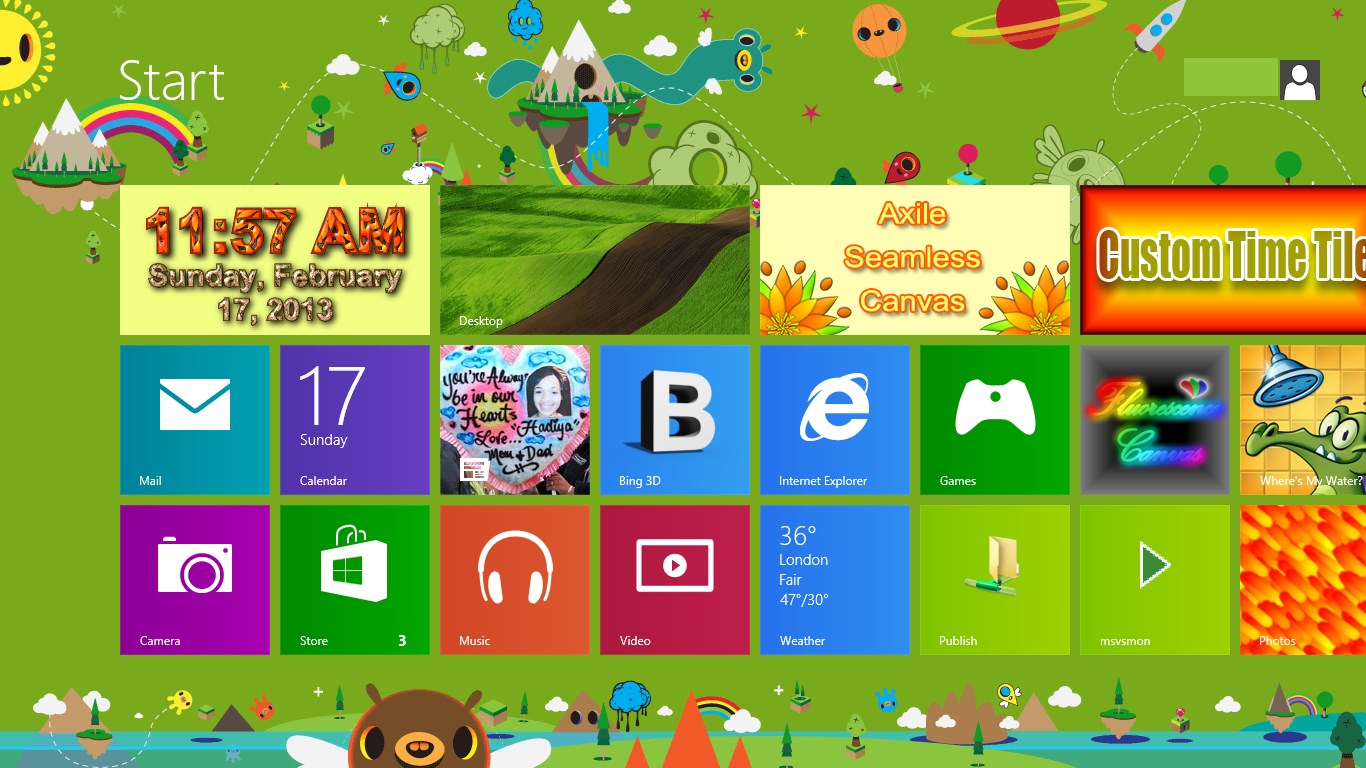Open the Publish folder tile
The width and height of the screenshot is (1366, 768).
[994, 580]
